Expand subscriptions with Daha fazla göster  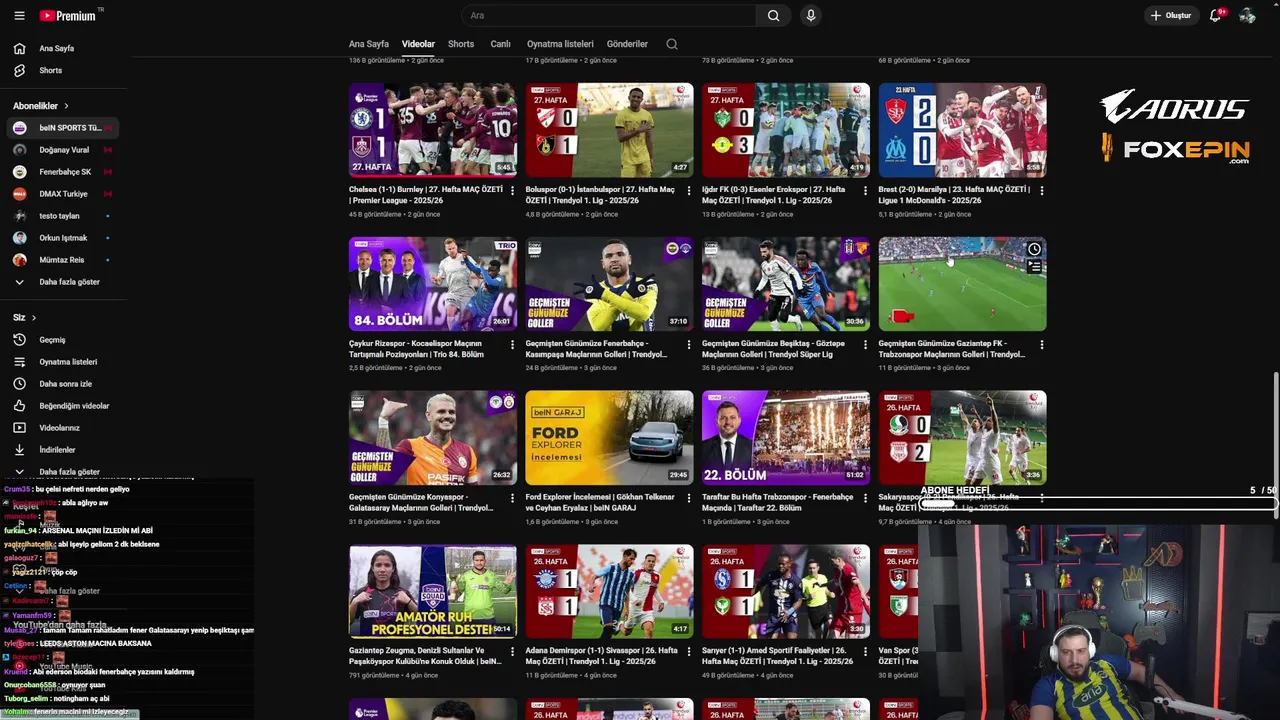click(x=63, y=282)
